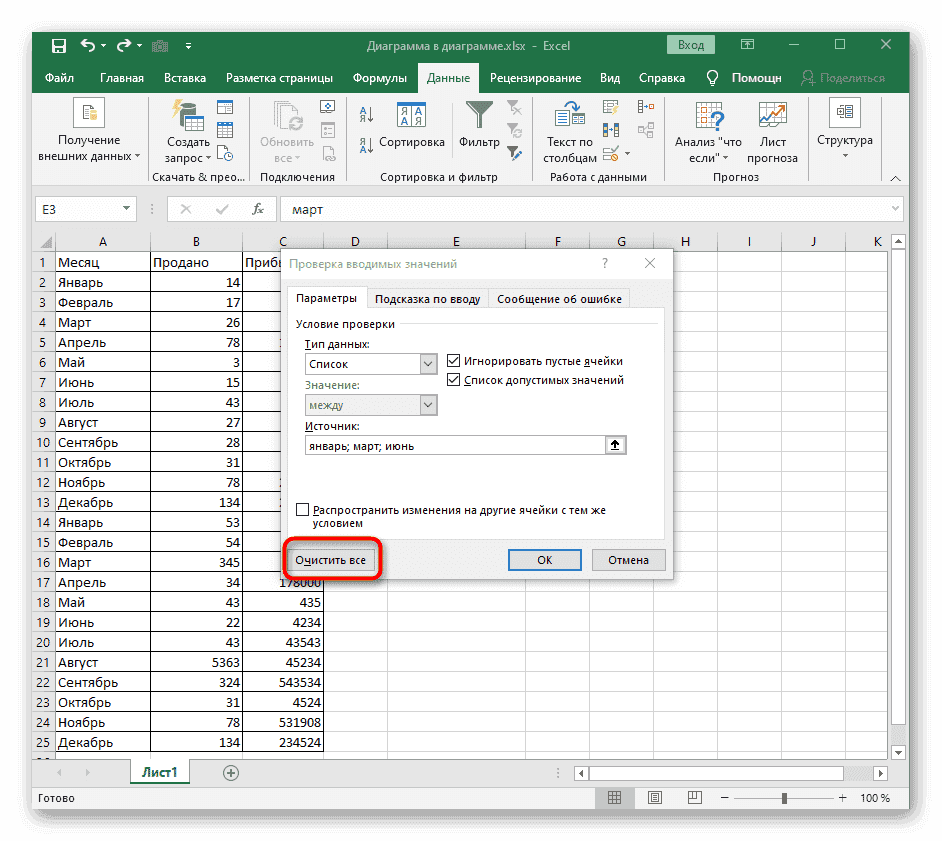
Task: Click the Filter funnel icon
Action: click(479, 118)
